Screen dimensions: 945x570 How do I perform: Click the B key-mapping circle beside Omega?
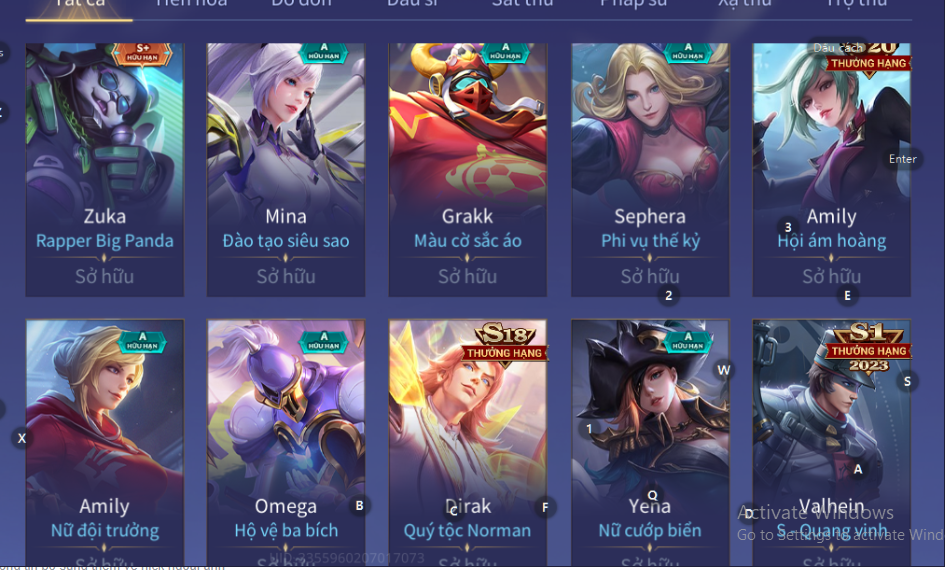pyautogui.click(x=359, y=506)
